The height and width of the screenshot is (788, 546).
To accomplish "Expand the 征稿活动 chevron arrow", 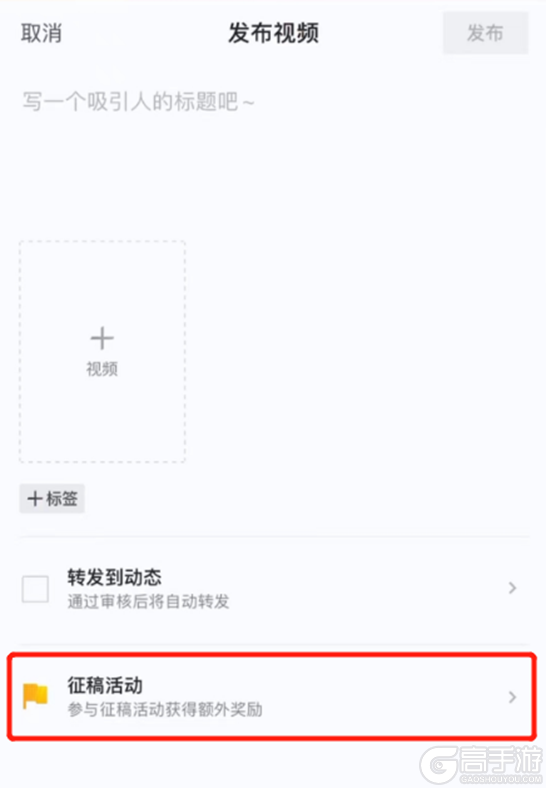I will point(512,697).
